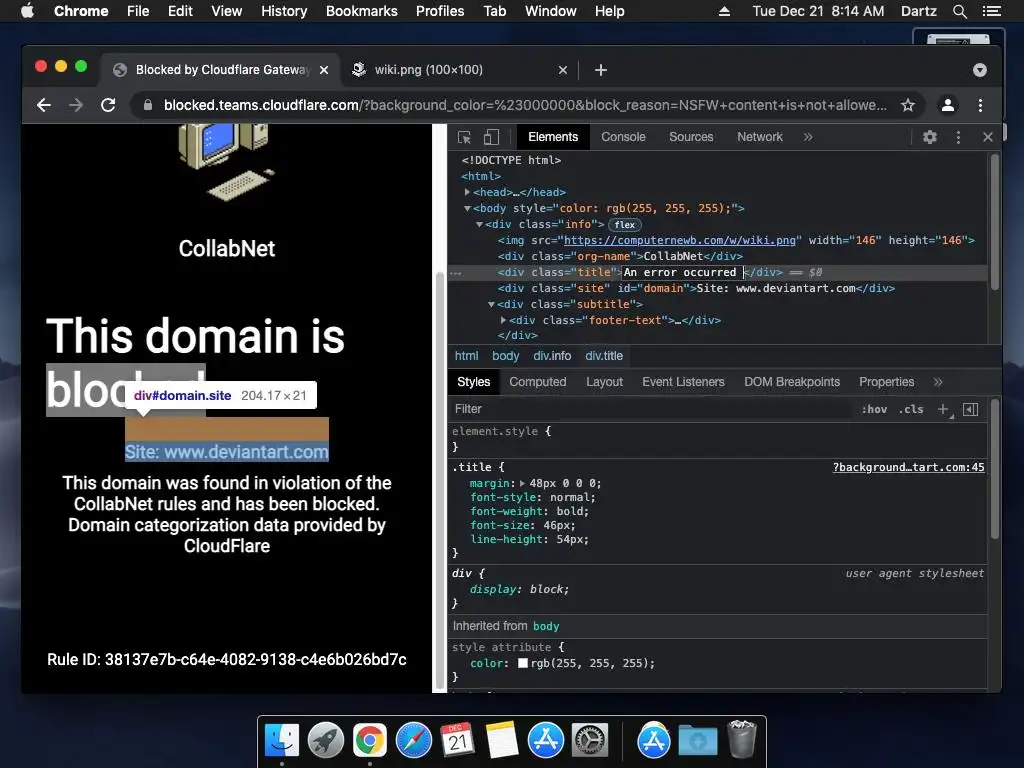Toggle the computed styles sidebar icon
Image resolution: width=1024 pixels, height=768 pixels.
click(970, 409)
